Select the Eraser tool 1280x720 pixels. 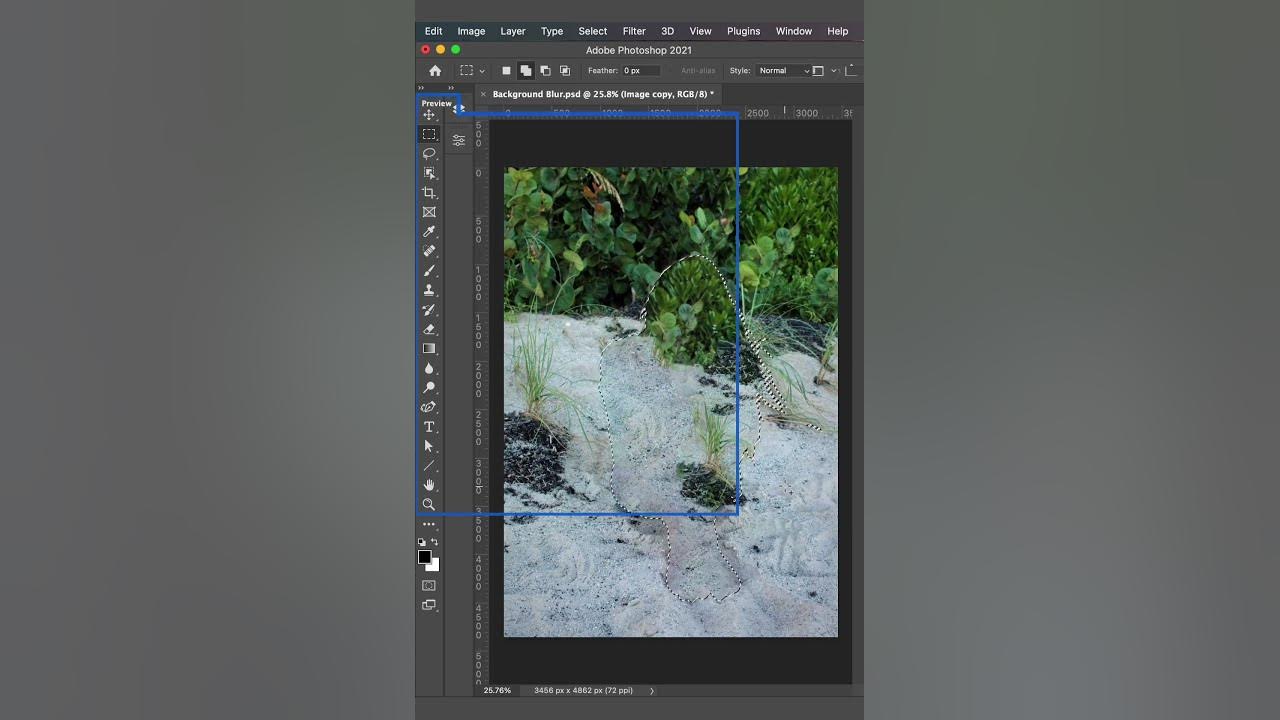[429, 329]
